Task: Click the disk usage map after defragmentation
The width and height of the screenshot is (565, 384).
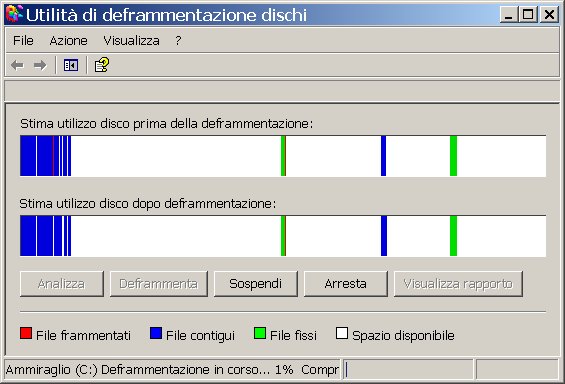Action: pos(283,236)
